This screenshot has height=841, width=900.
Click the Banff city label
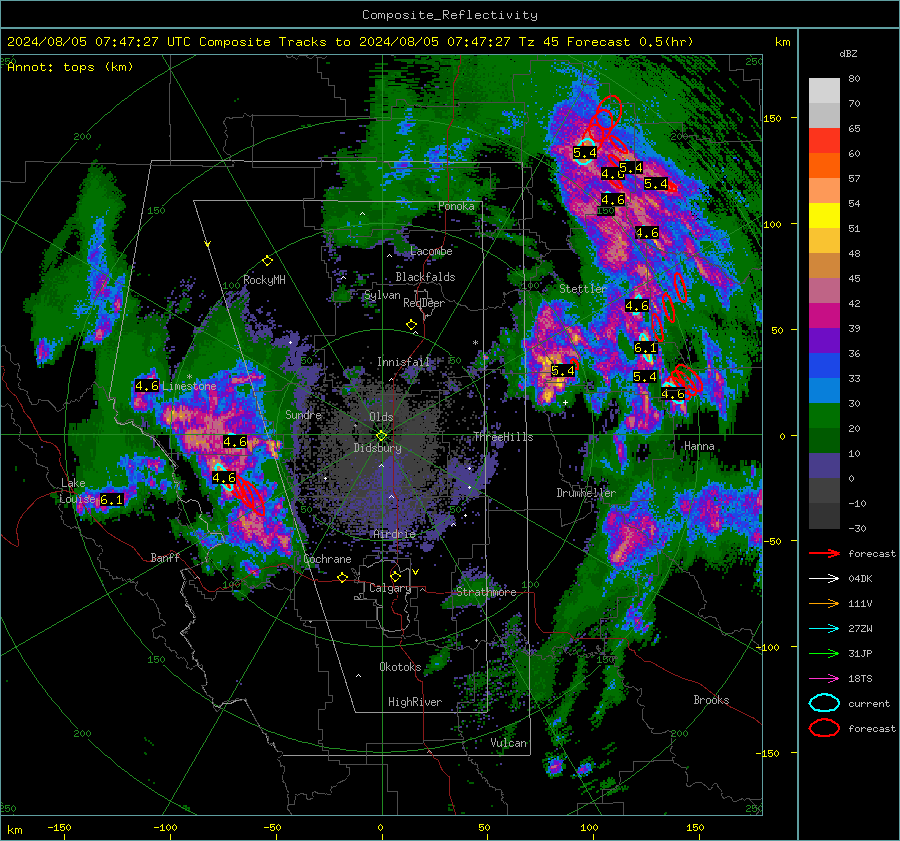click(x=165, y=557)
